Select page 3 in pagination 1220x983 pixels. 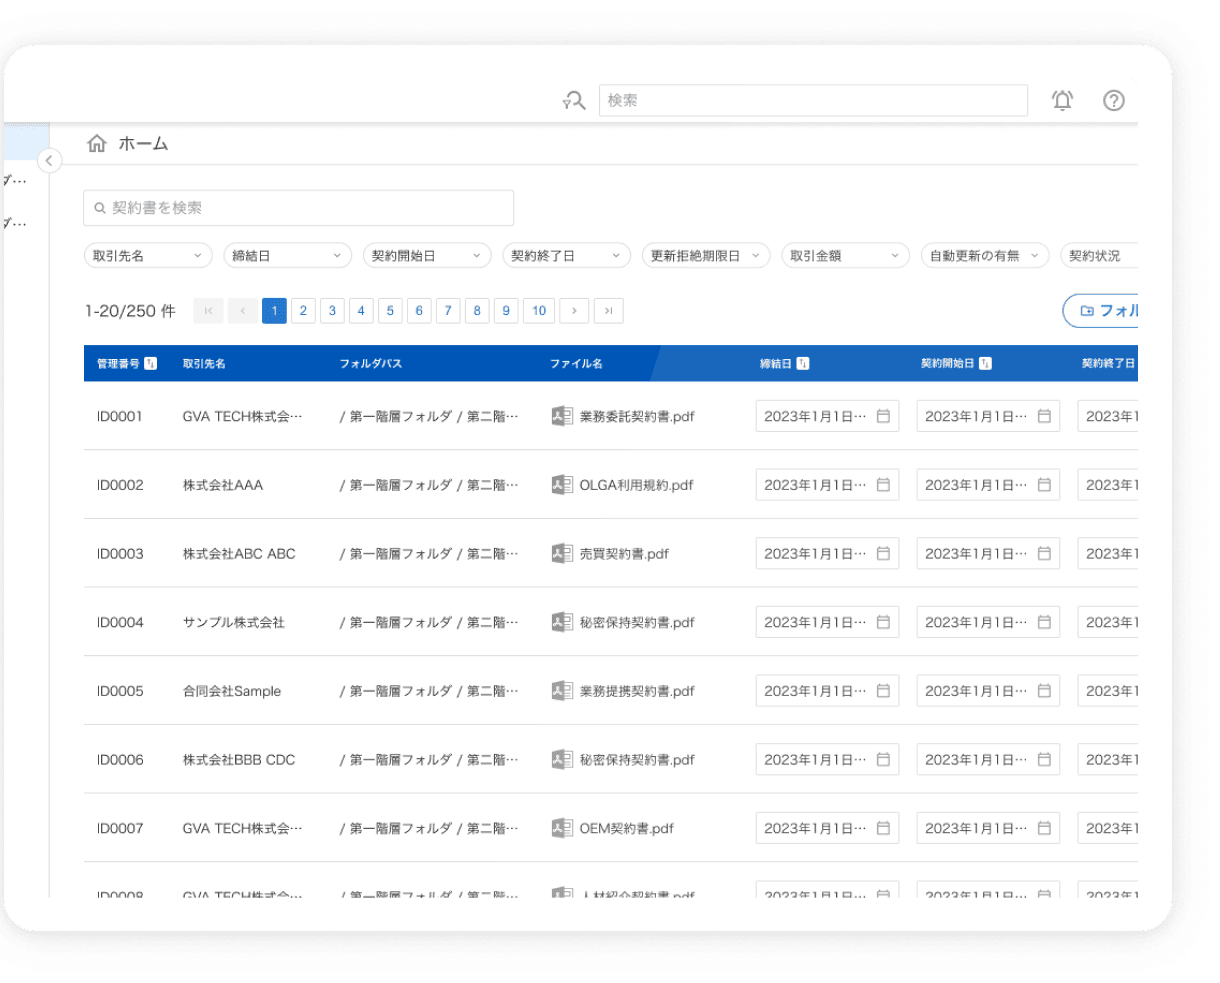pos(332,311)
